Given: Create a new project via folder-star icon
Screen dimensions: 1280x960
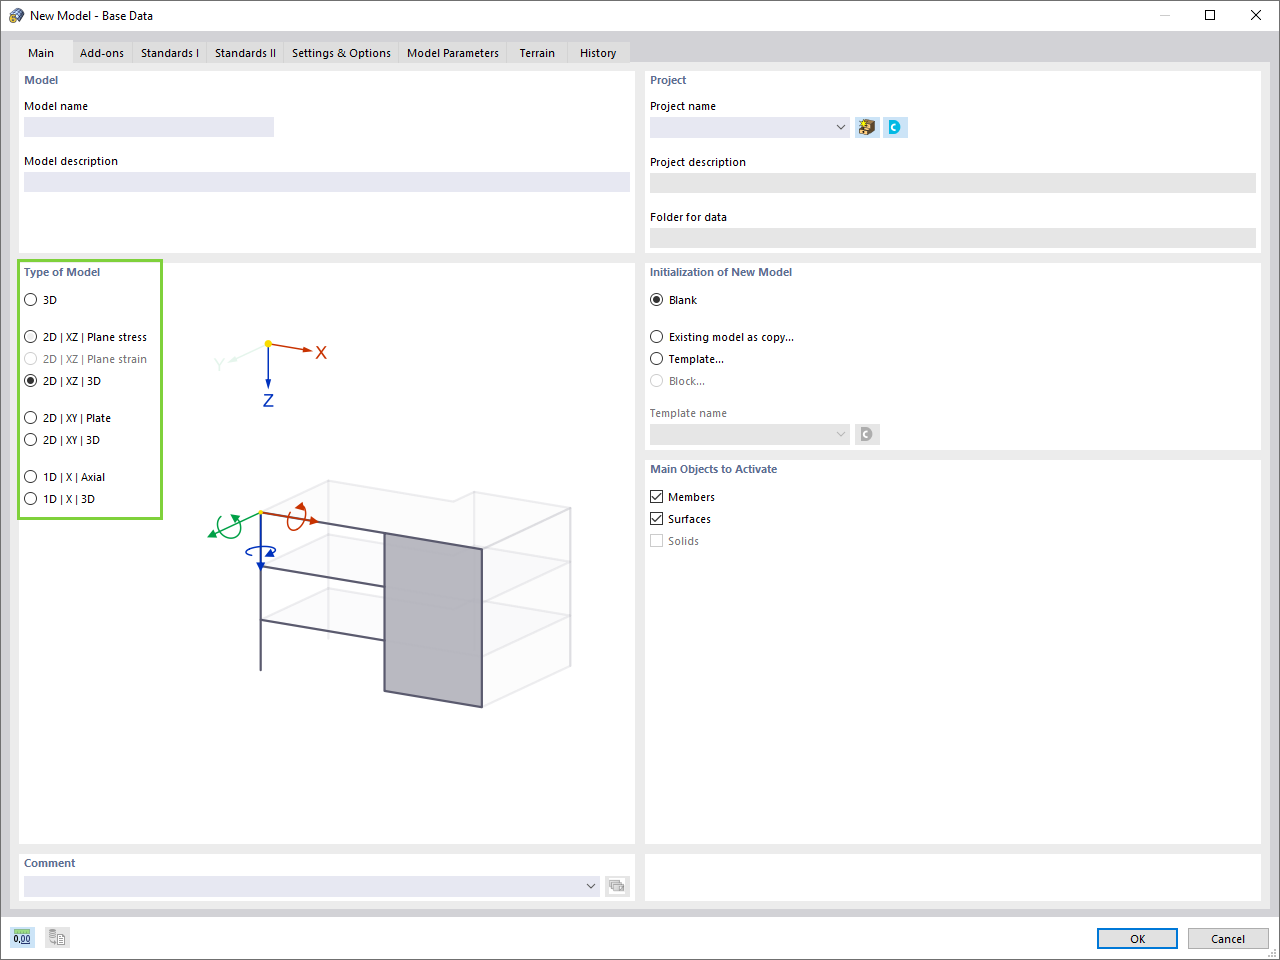Looking at the screenshot, I should [x=866, y=127].
